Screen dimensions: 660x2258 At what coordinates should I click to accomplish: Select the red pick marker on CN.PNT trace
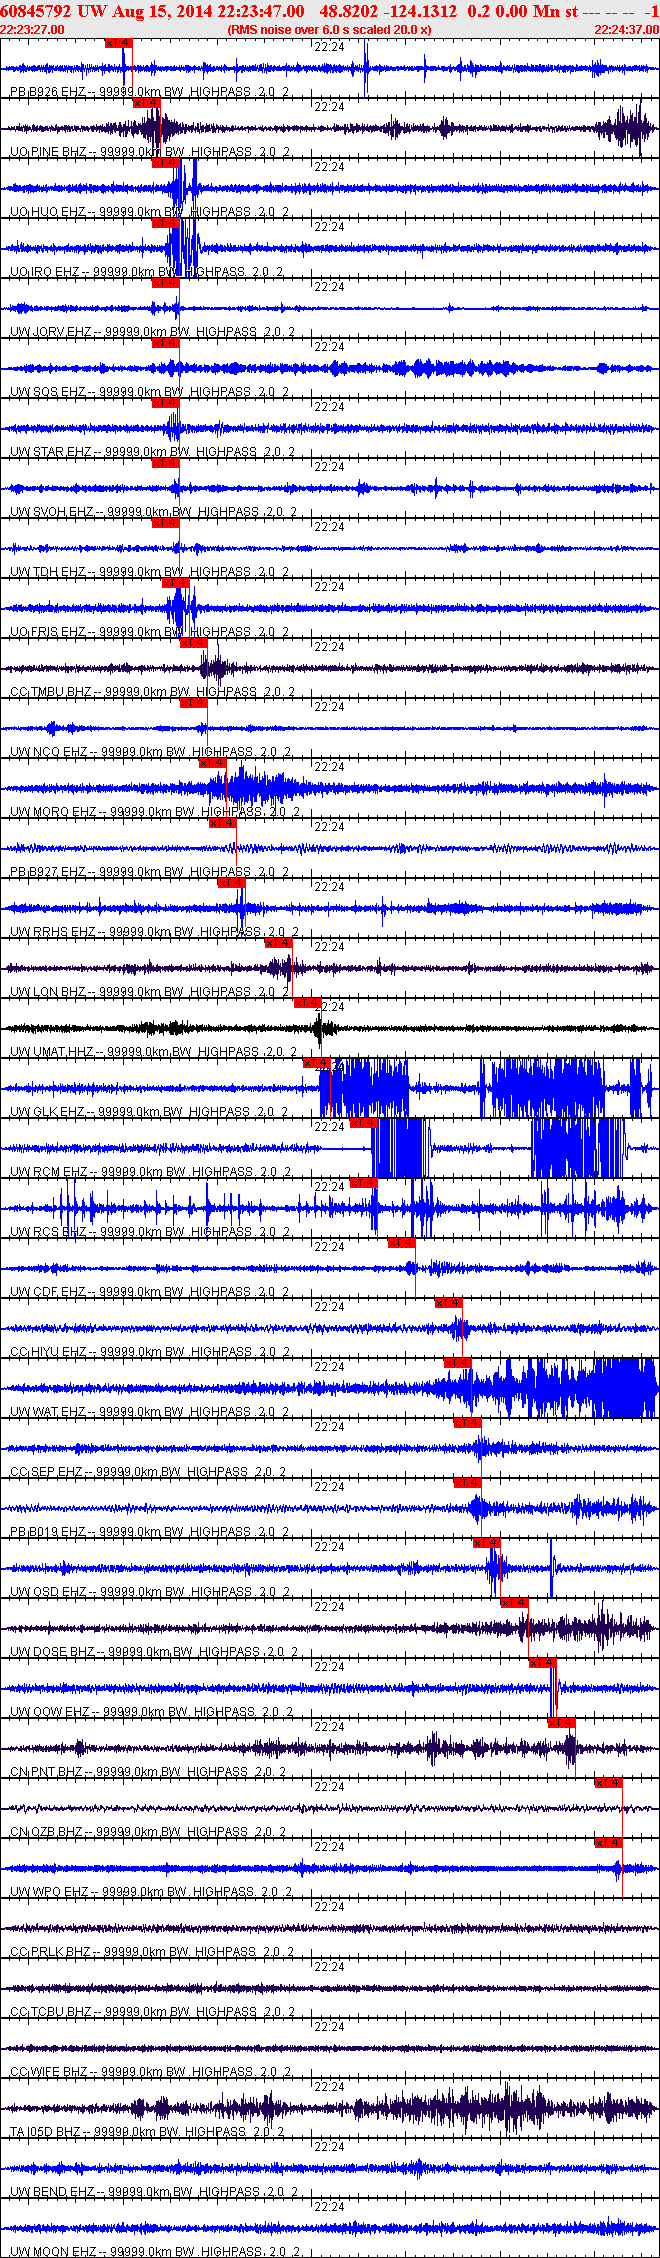pyautogui.click(x=561, y=1723)
